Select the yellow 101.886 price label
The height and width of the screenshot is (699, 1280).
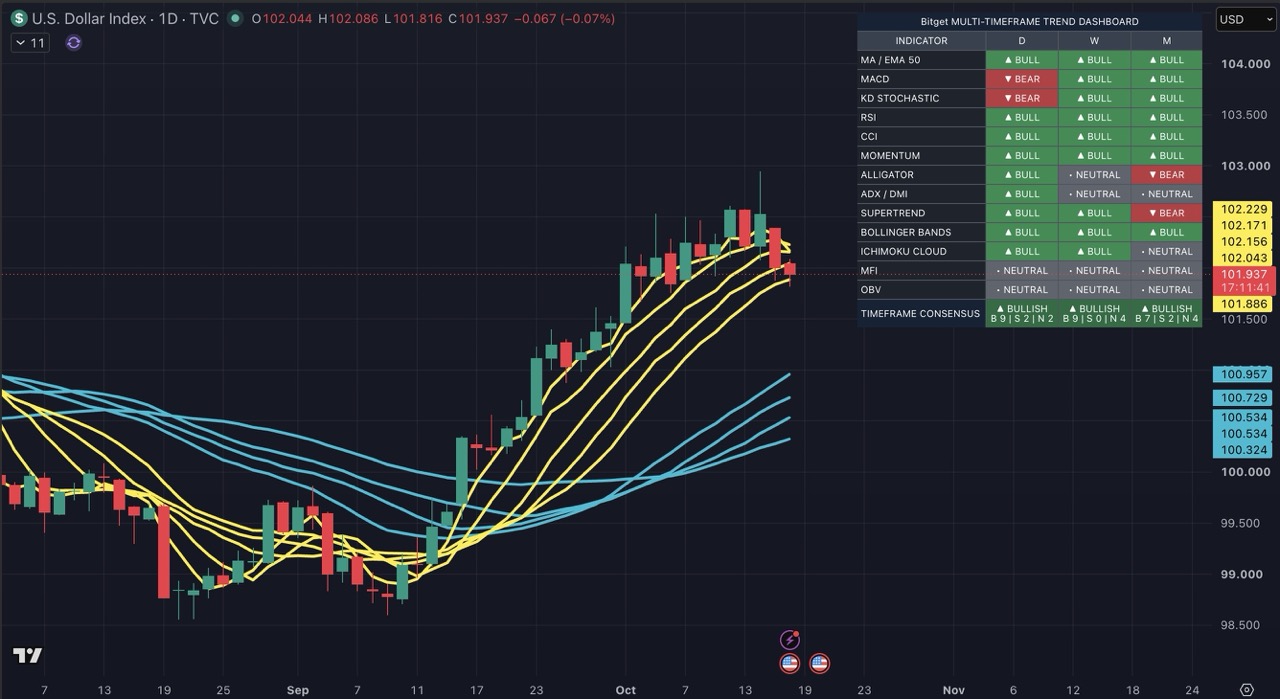click(x=1243, y=304)
